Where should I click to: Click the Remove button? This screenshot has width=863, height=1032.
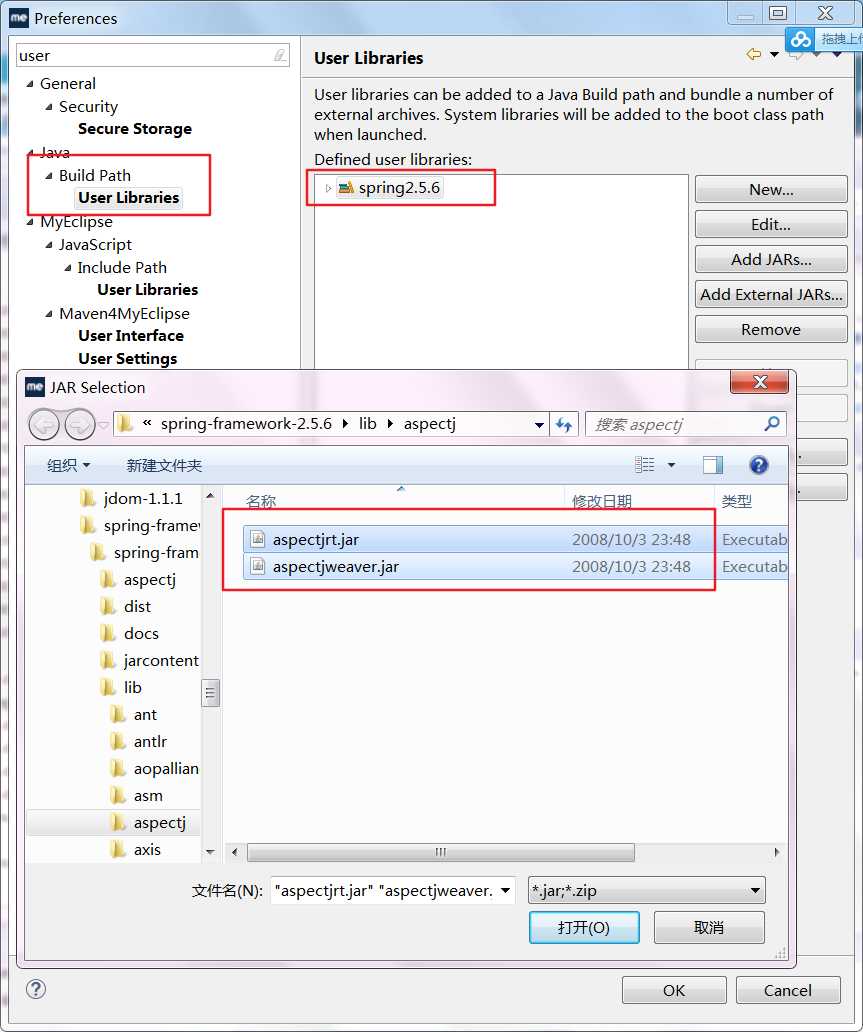point(771,329)
